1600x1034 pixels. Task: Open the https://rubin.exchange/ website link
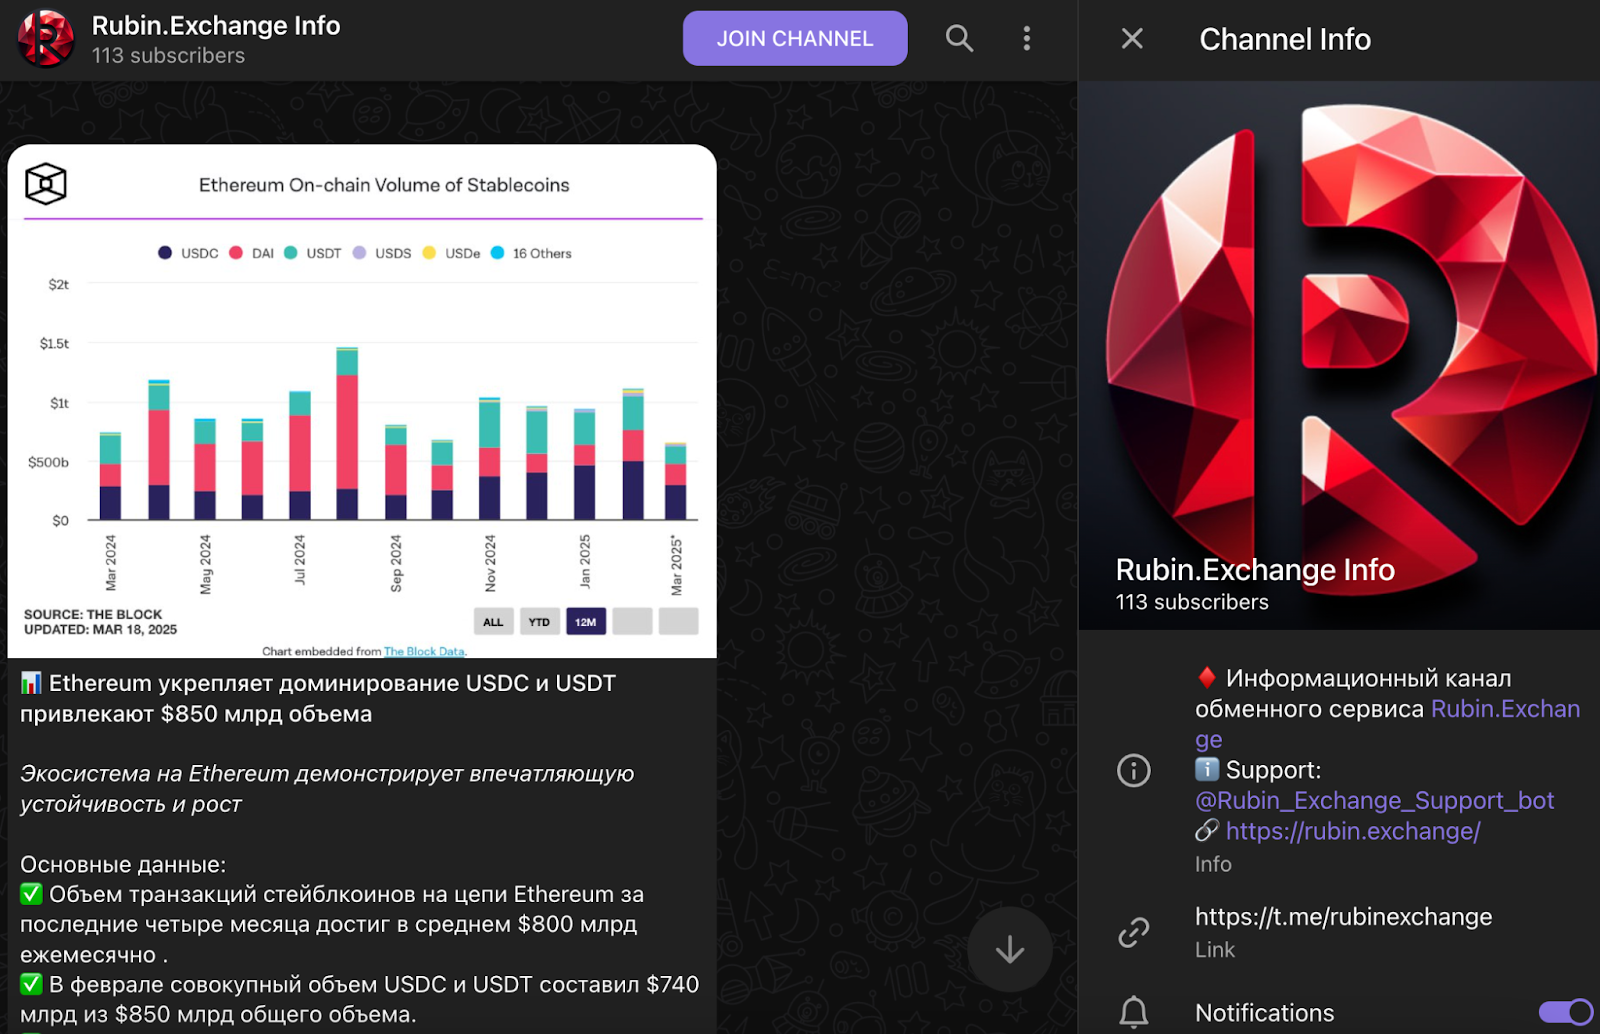[x=1353, y=831]
